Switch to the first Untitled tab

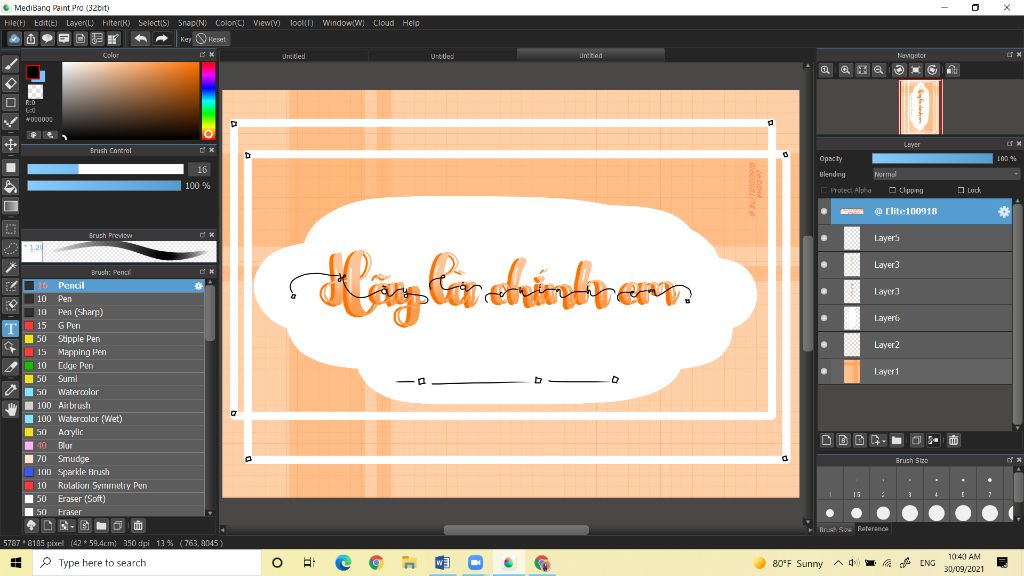pyautogui.click(x=294, y=56)
